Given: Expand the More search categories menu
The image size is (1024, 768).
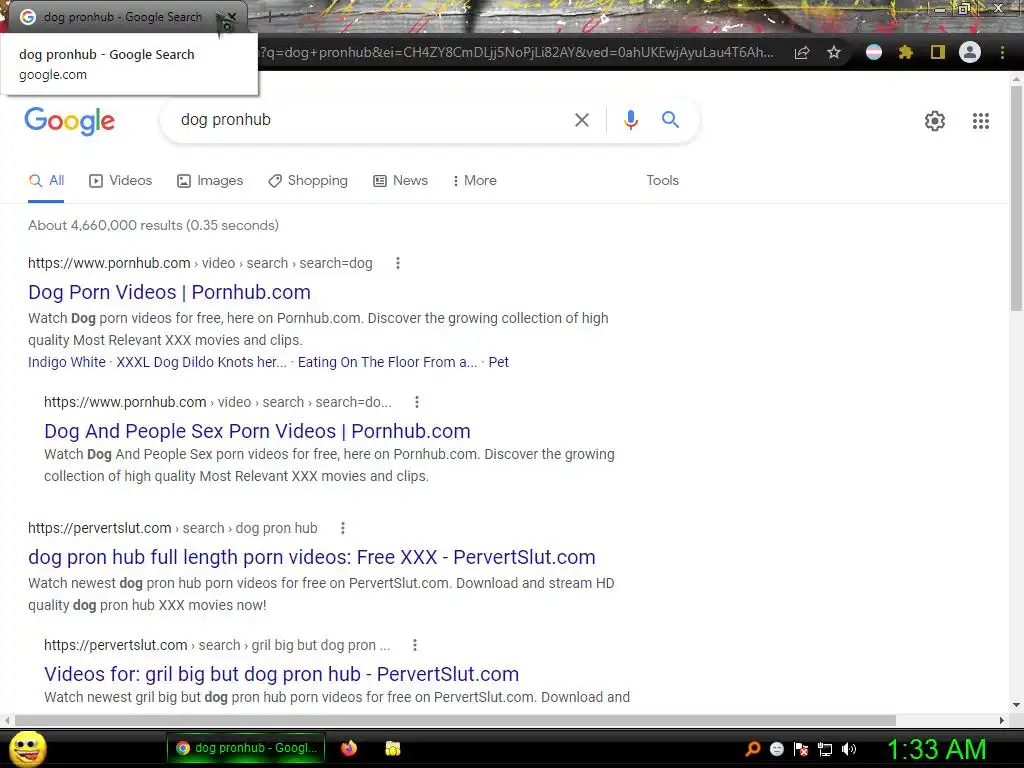Looking at the screenshot, I should pyautogui.click(x=475, y=181).
